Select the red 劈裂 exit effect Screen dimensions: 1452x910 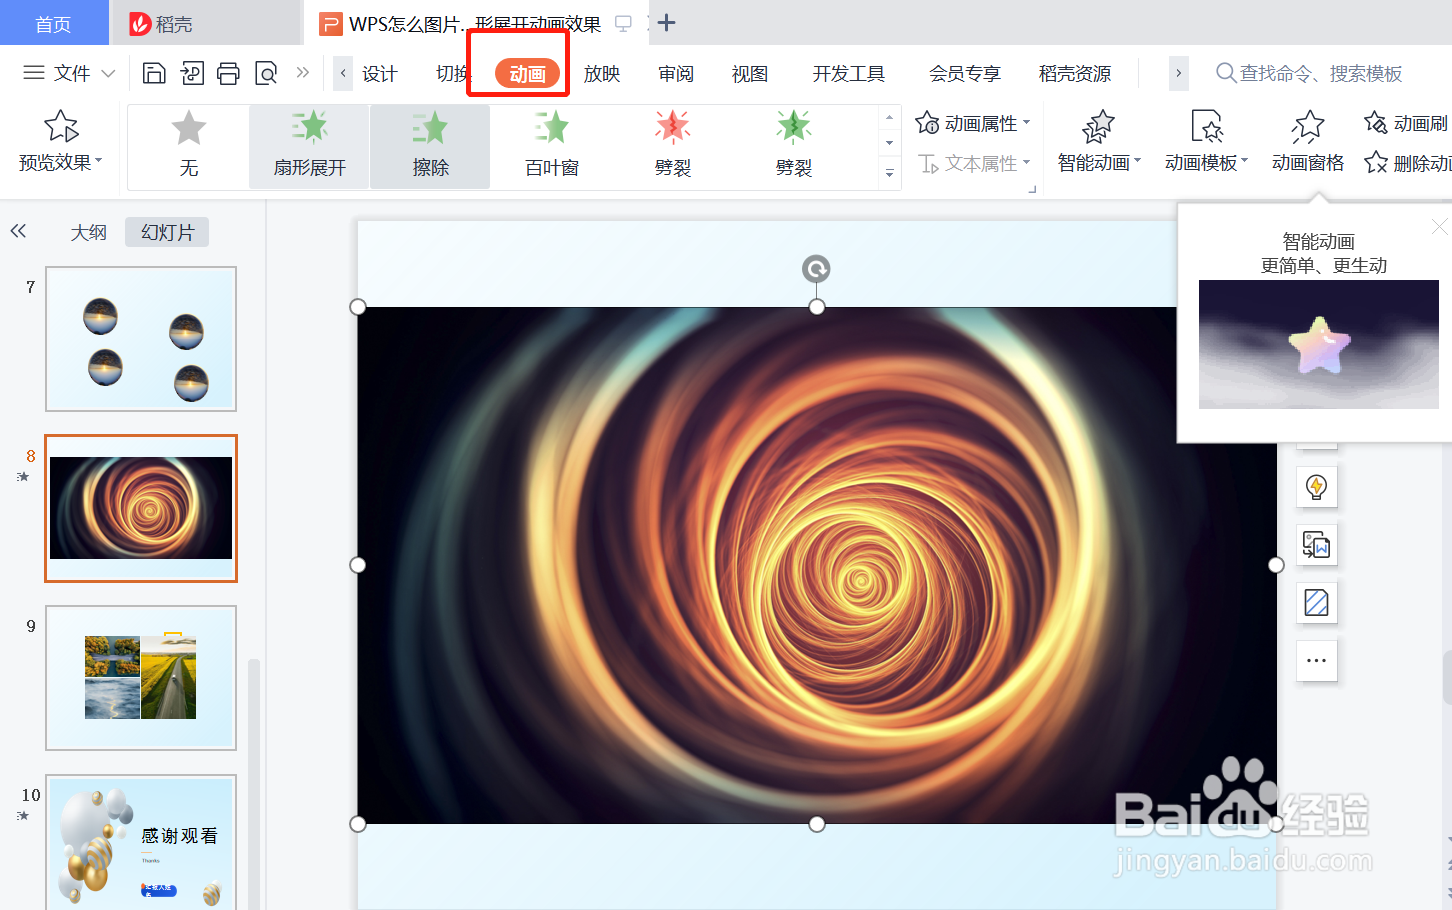coord(673,146)
